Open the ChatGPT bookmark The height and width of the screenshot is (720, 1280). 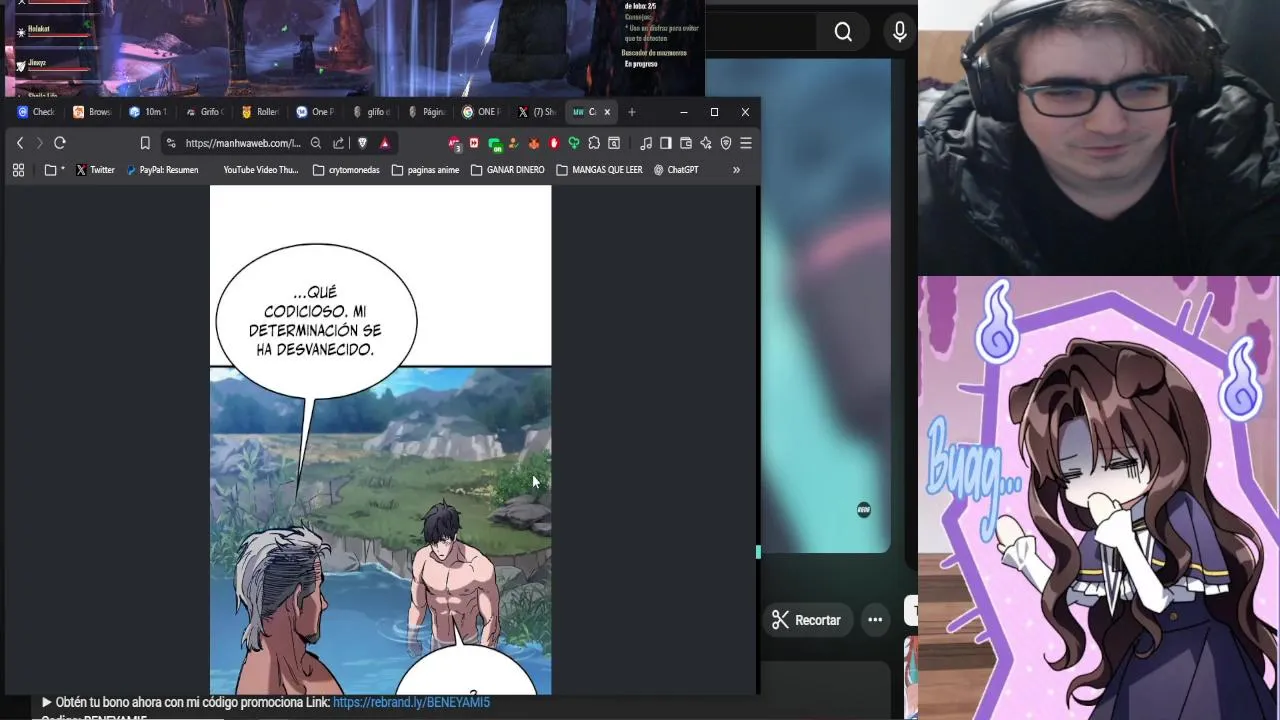click(676, 170)
